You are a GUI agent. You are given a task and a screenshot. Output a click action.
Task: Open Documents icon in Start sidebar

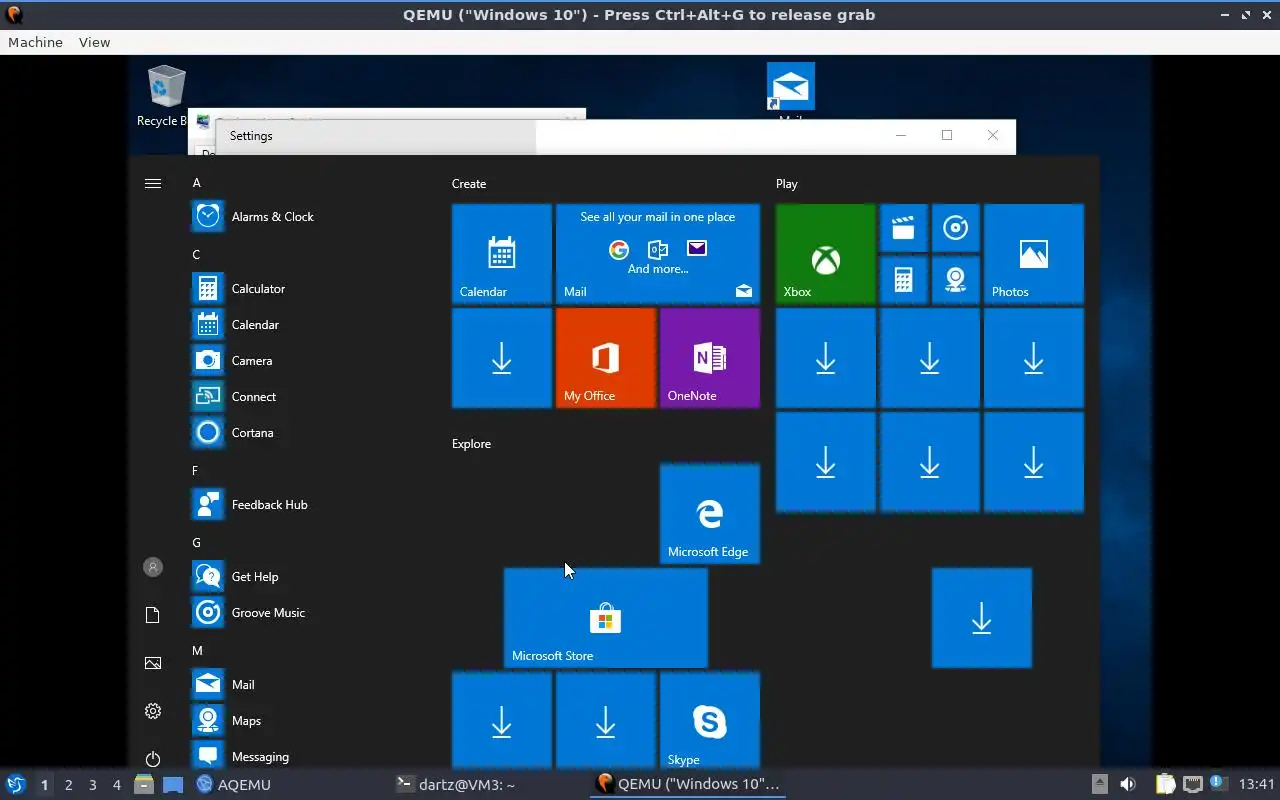153,615
